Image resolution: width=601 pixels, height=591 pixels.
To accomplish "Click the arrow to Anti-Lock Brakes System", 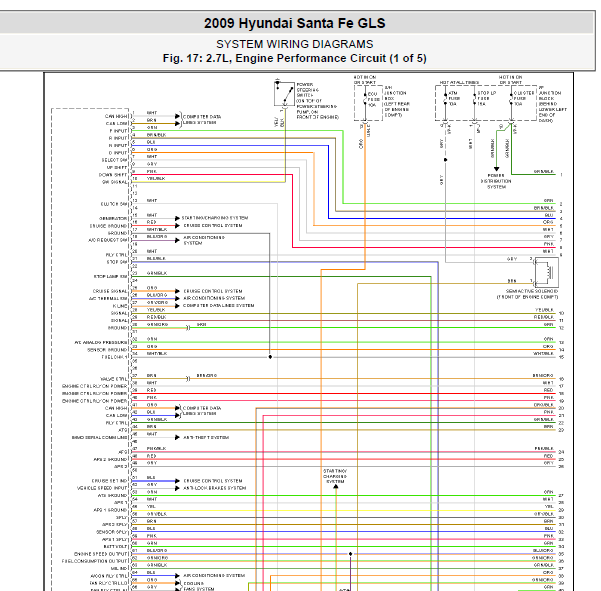I will click(177, 488).
